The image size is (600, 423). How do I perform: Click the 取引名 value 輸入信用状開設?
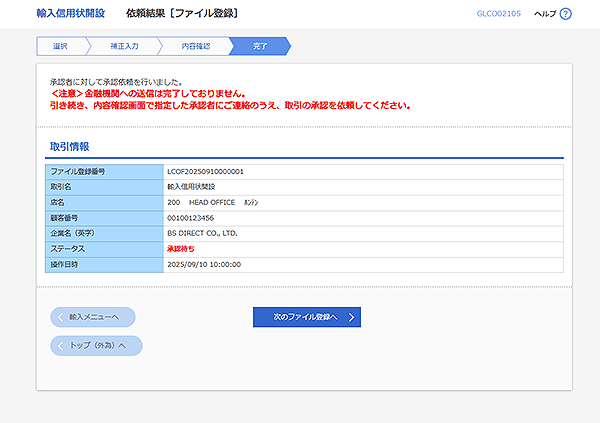click(191, 187)
